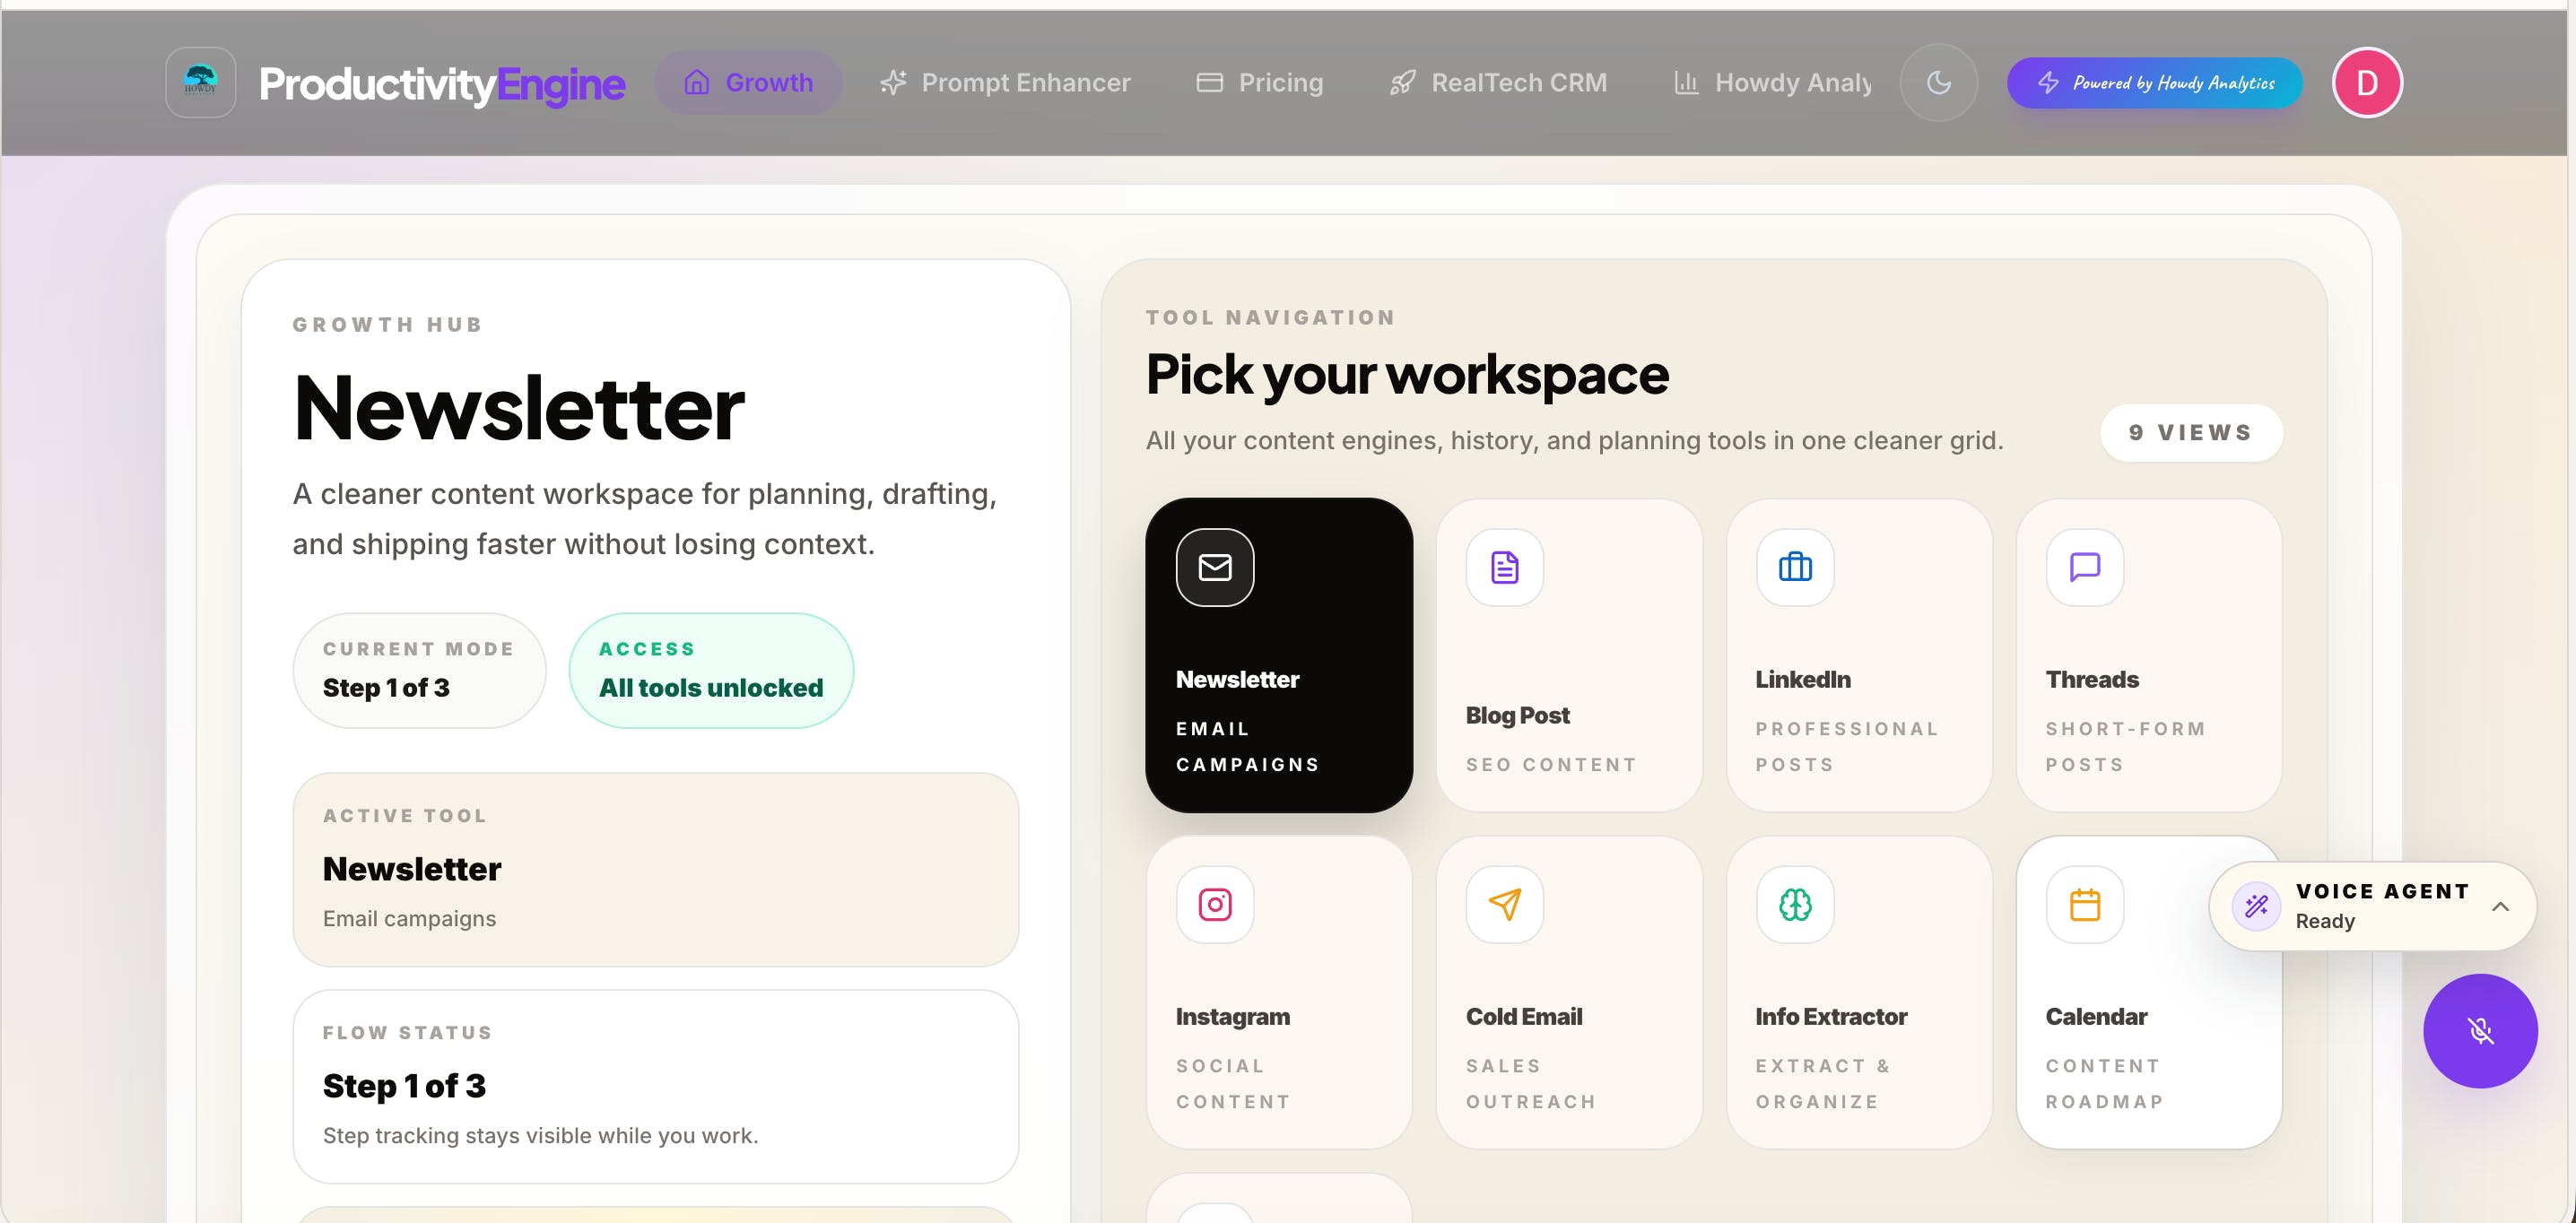Open the user avatar D menu

point(2366,82)
